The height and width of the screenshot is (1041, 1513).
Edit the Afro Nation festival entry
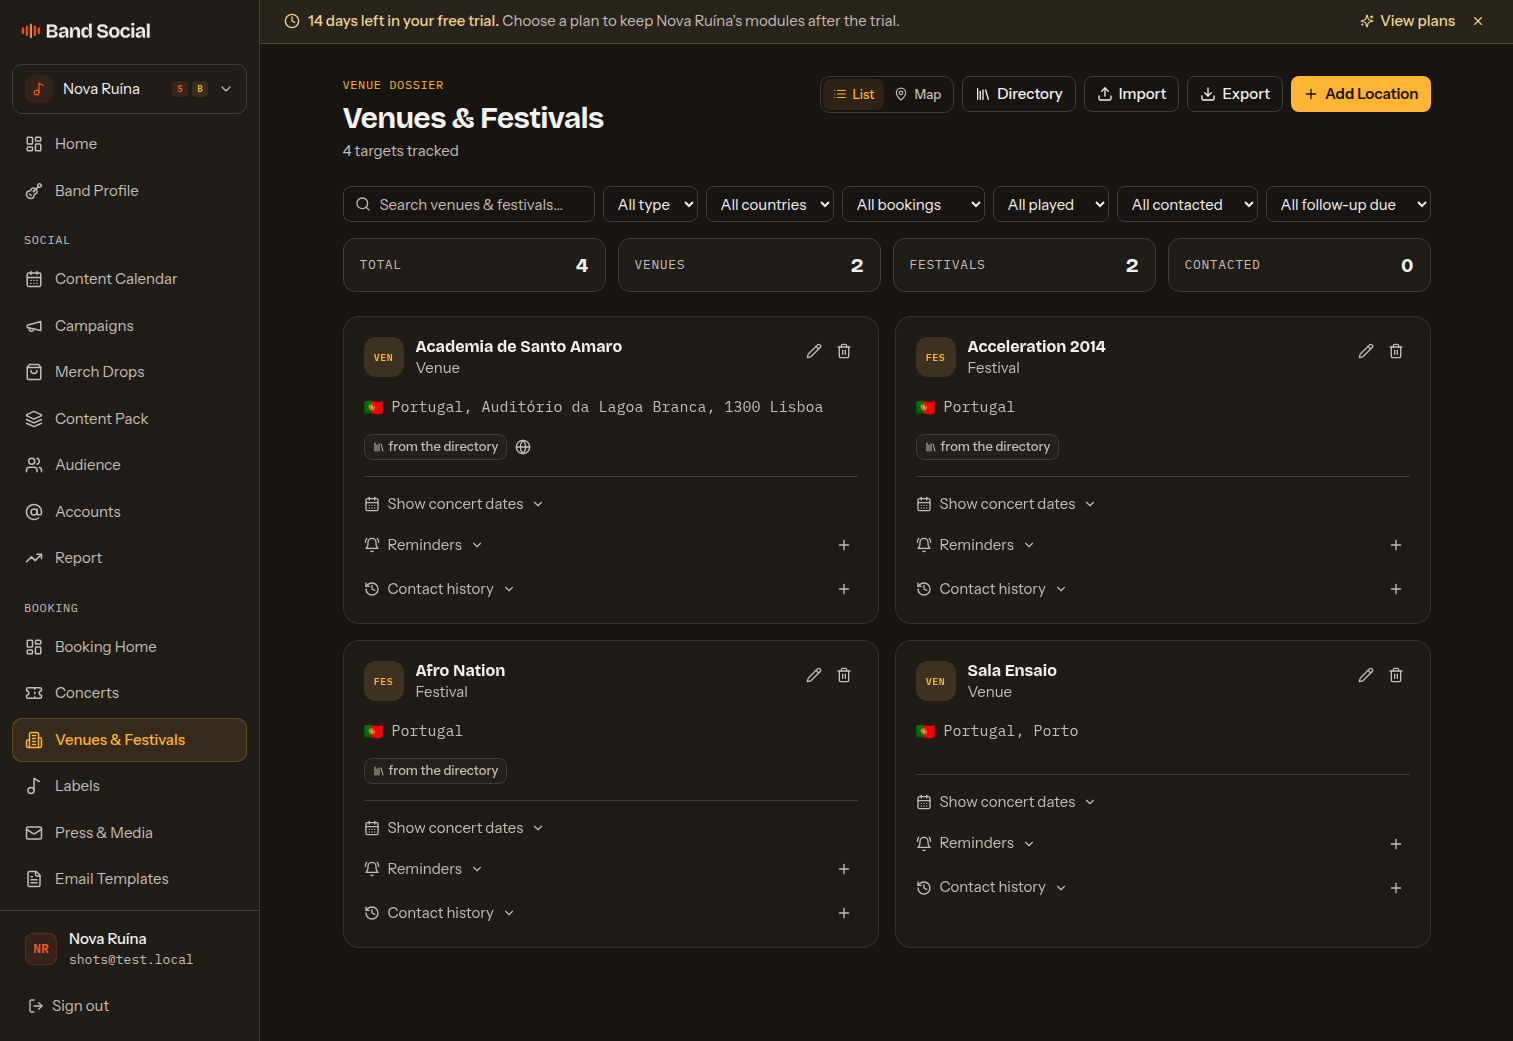tap(814, 675)
